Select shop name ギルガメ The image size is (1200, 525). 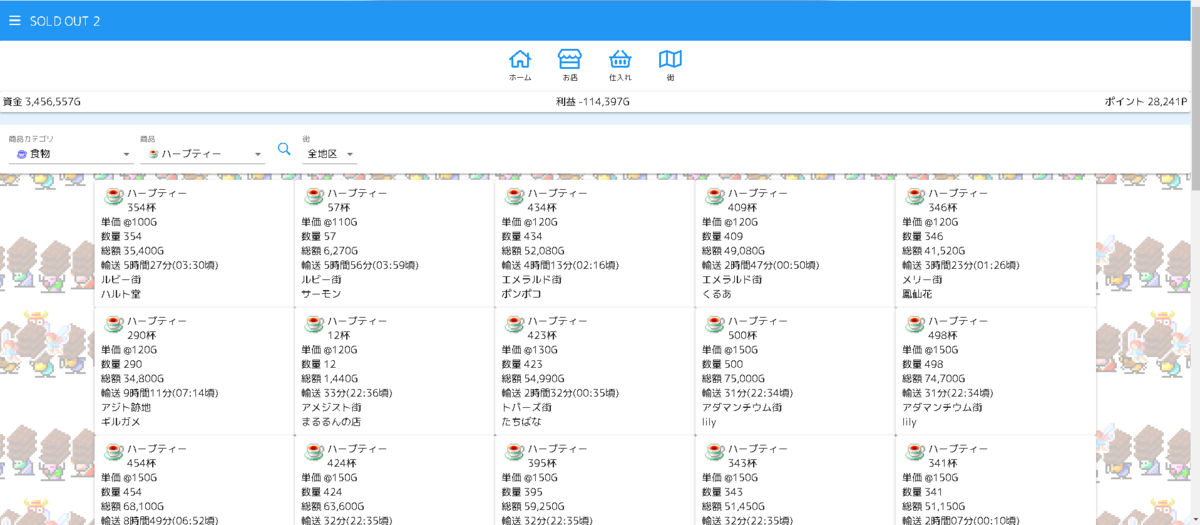click(121, 422)
